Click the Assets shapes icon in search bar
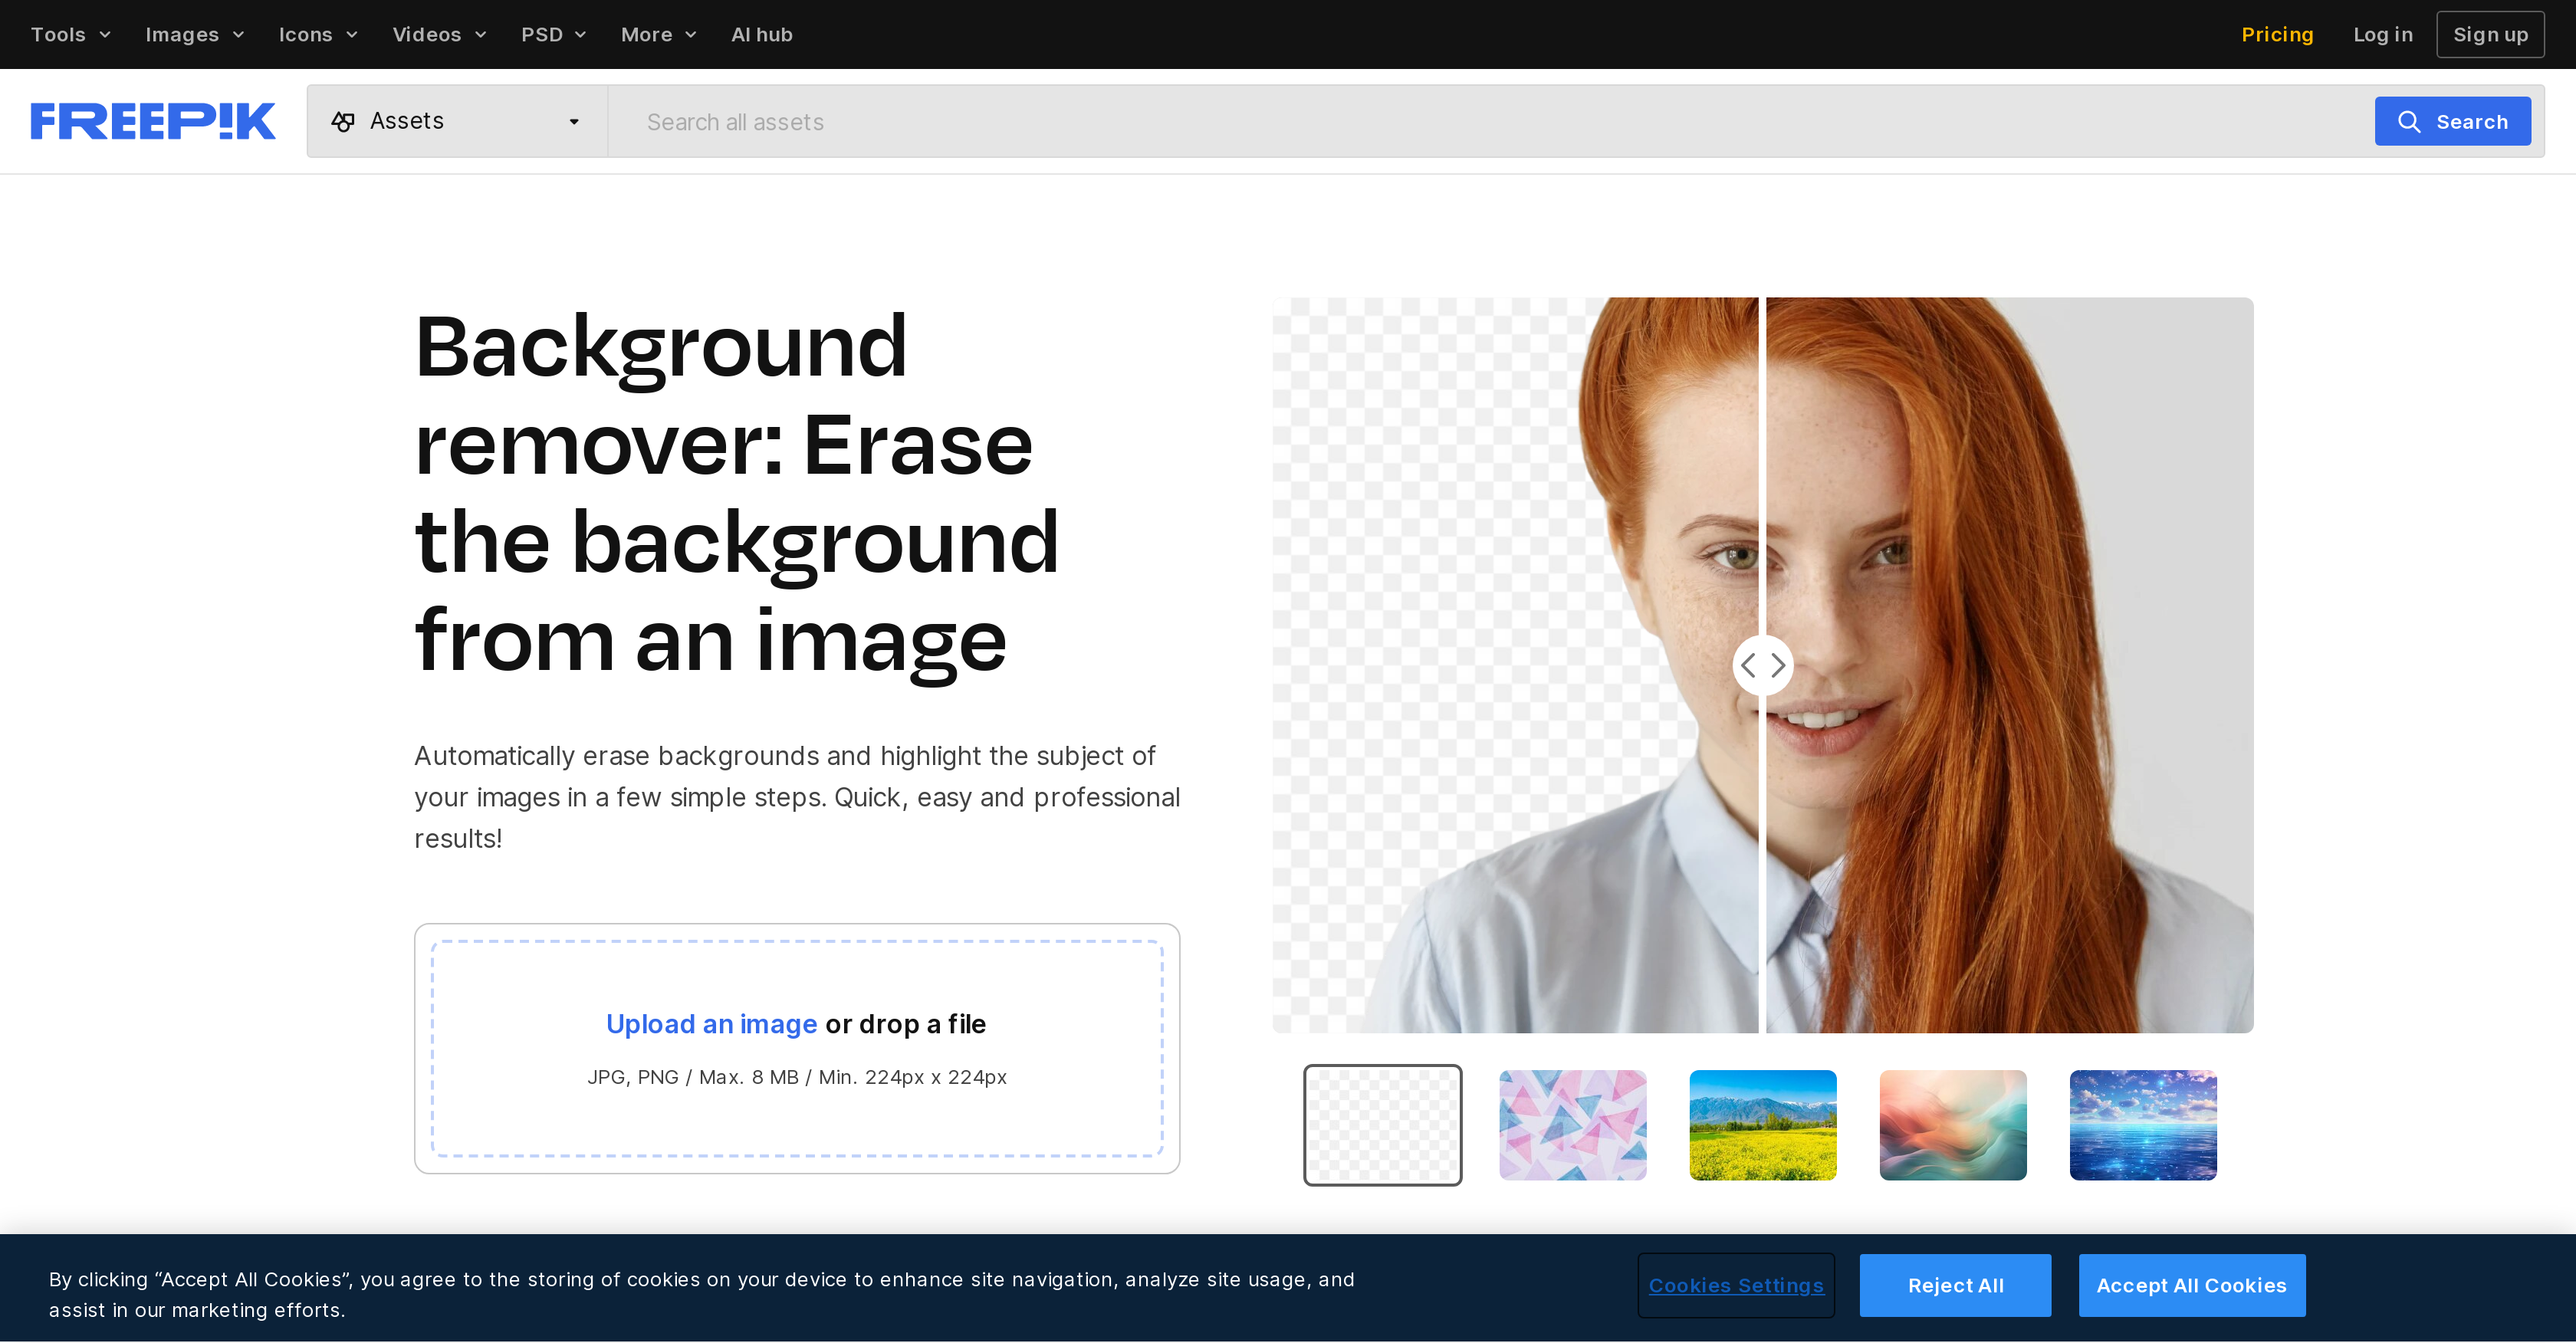This screenshot has height=1343, width=2576. tap(343, 122)
